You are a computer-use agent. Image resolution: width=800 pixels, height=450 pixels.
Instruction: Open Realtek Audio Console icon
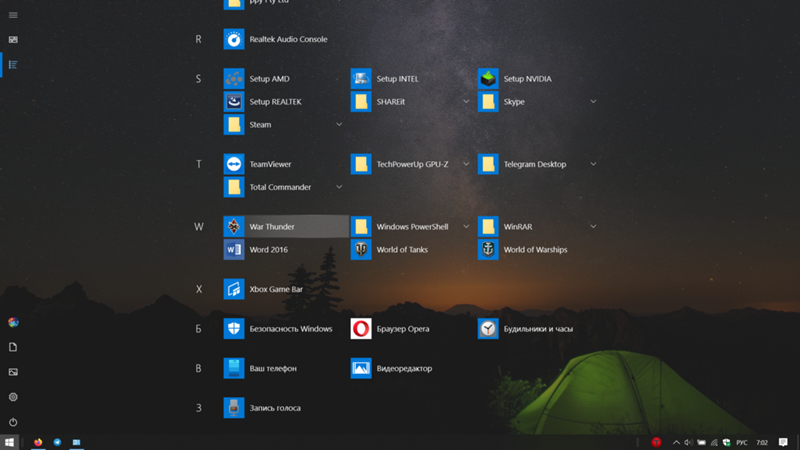click(x=234, y=39)
